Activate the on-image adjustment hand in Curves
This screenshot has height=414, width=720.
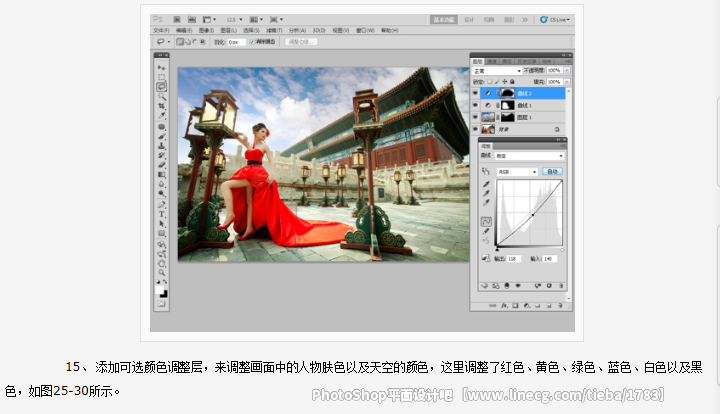pos(486,171)
